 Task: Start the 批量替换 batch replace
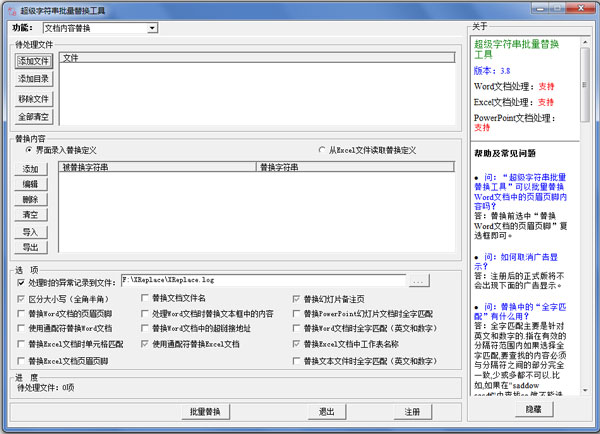[x=205, y=411]
